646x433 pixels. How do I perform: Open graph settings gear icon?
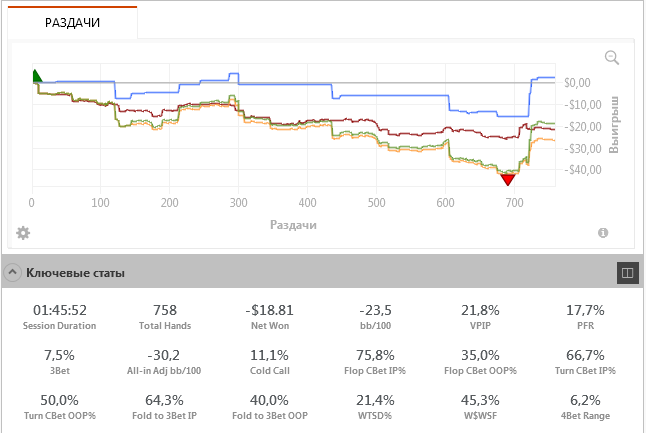(x=23, y=232)
